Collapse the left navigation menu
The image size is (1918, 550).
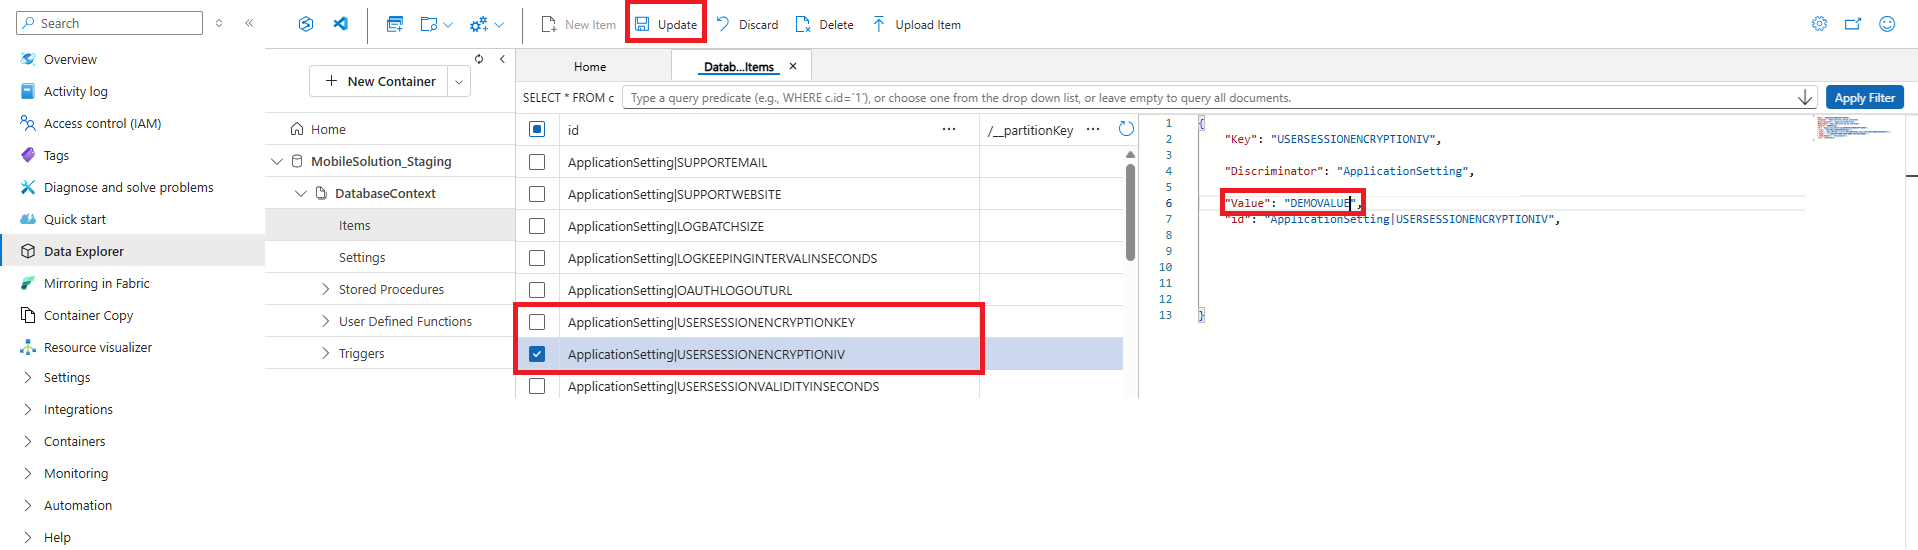click(249, 23)
